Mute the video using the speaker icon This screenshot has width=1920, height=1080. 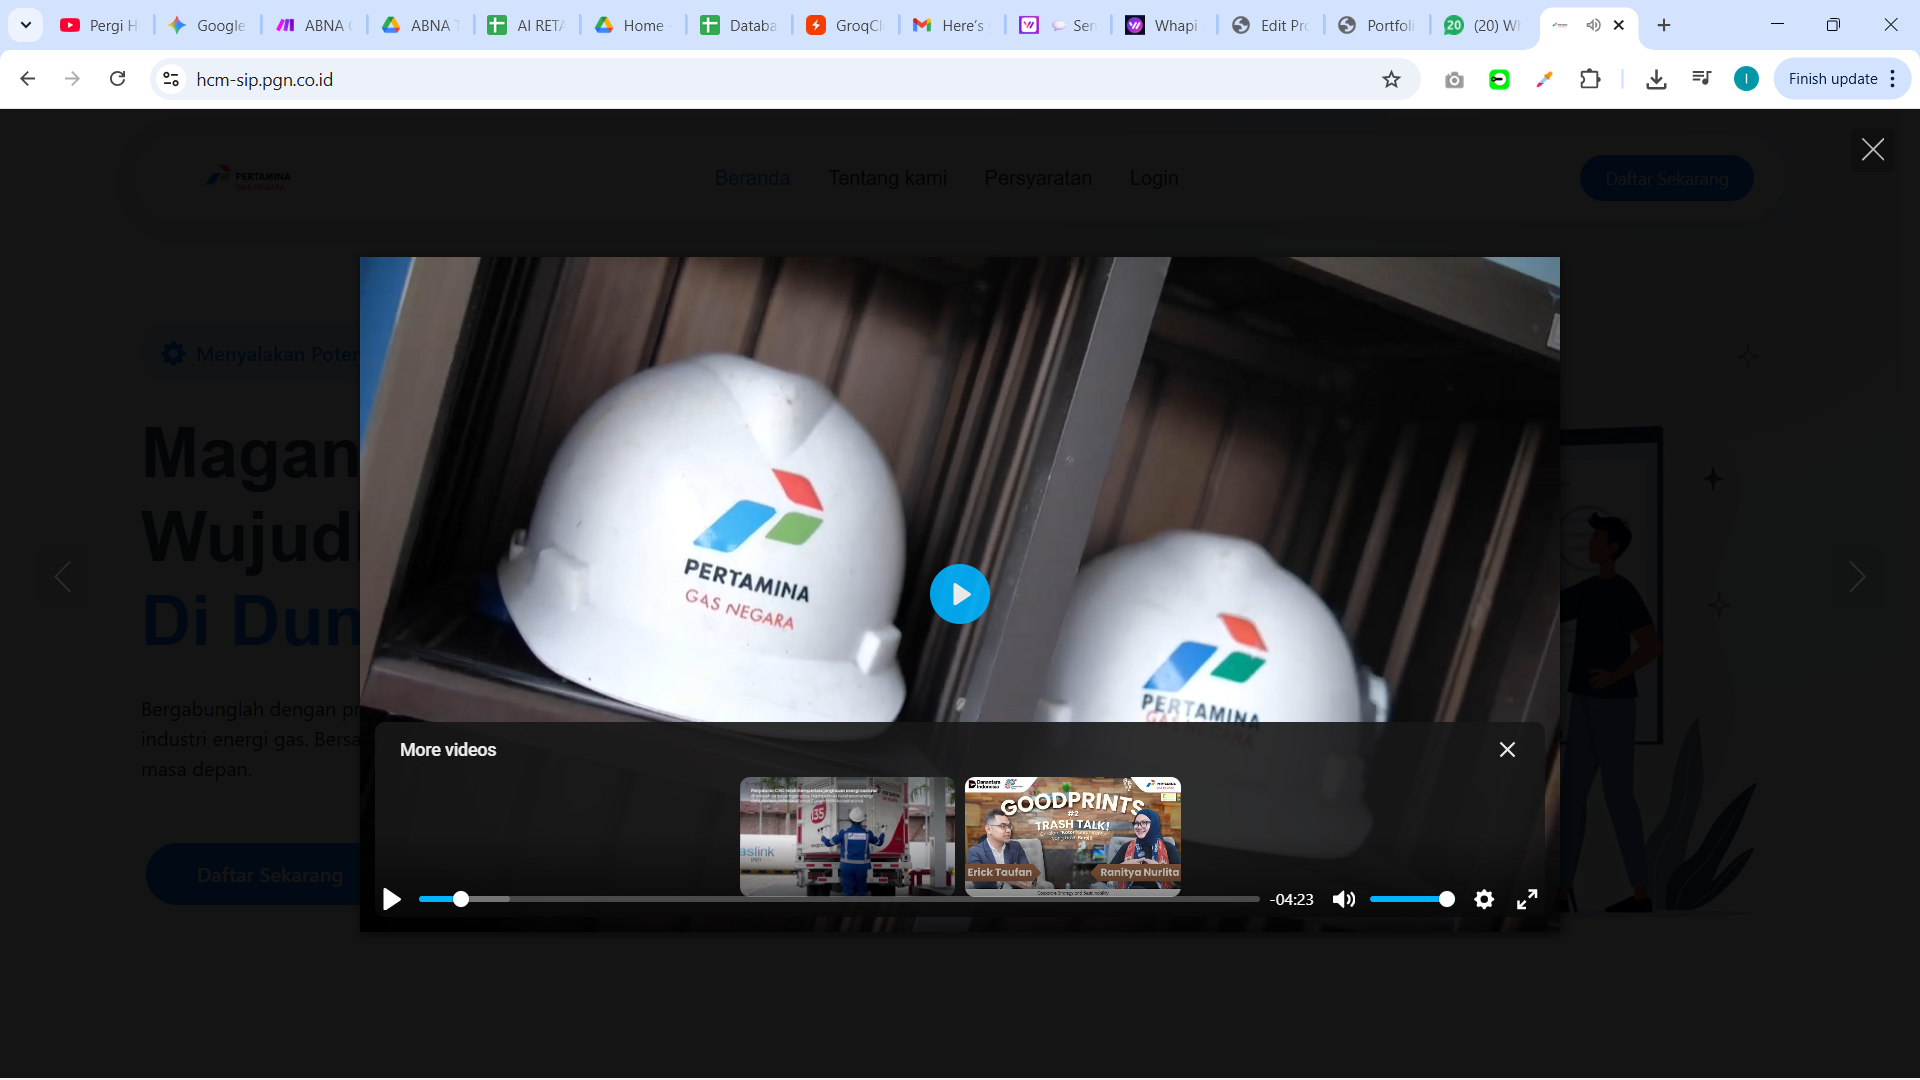[1344, 899]
